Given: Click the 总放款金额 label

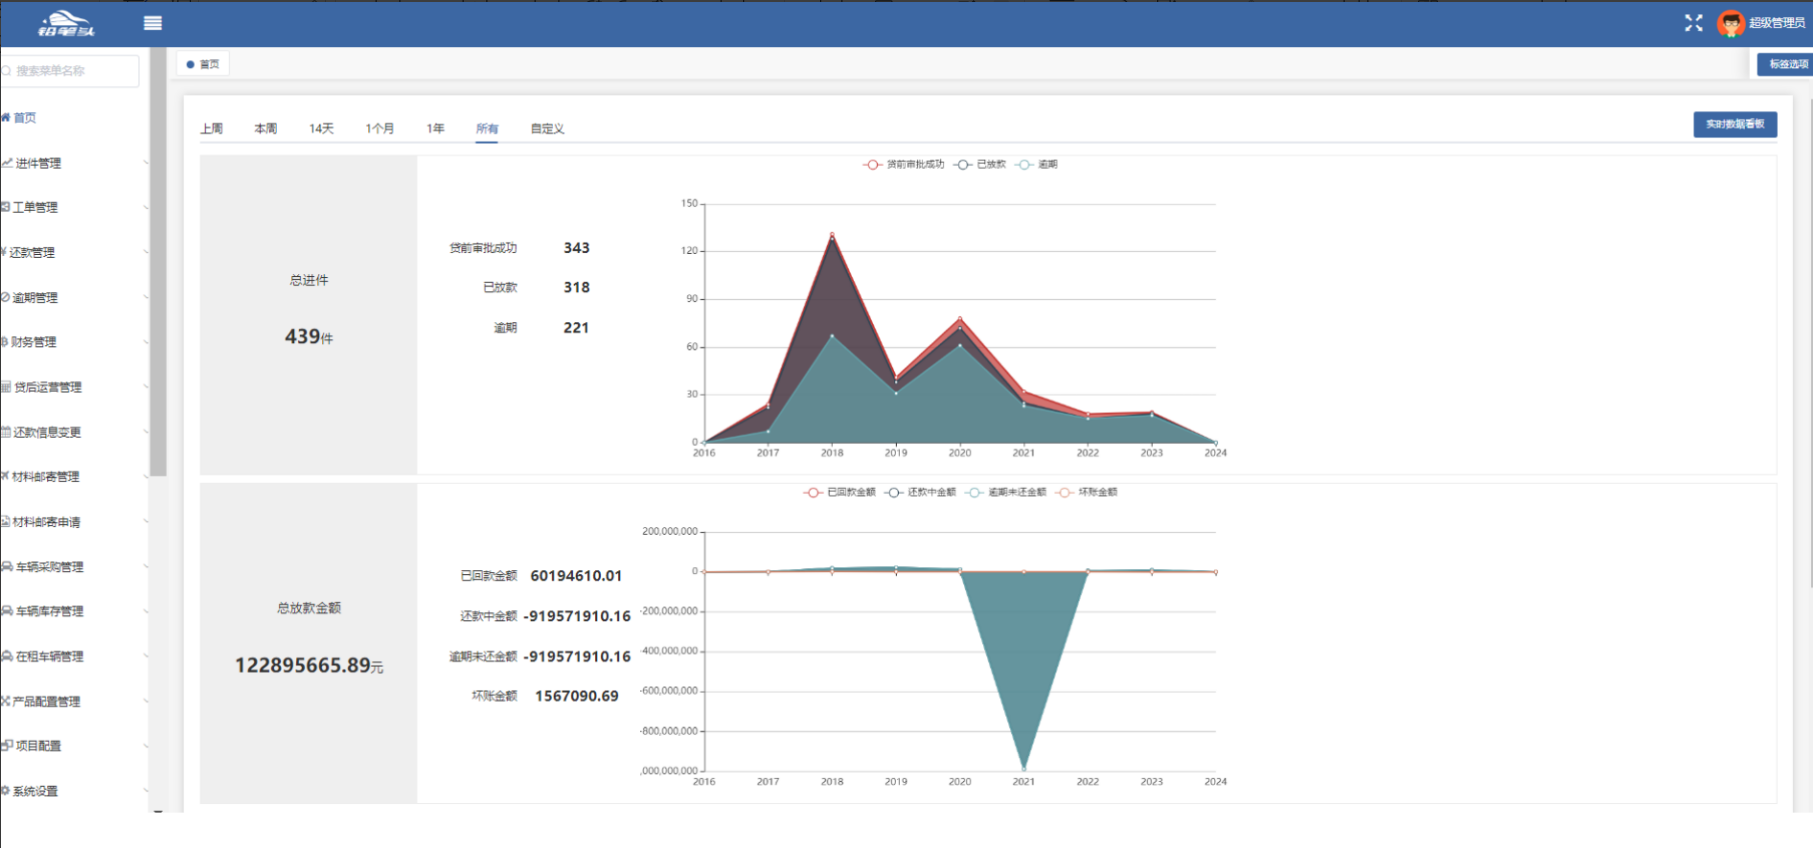Looking at the screenshot, I should [309, 608].
